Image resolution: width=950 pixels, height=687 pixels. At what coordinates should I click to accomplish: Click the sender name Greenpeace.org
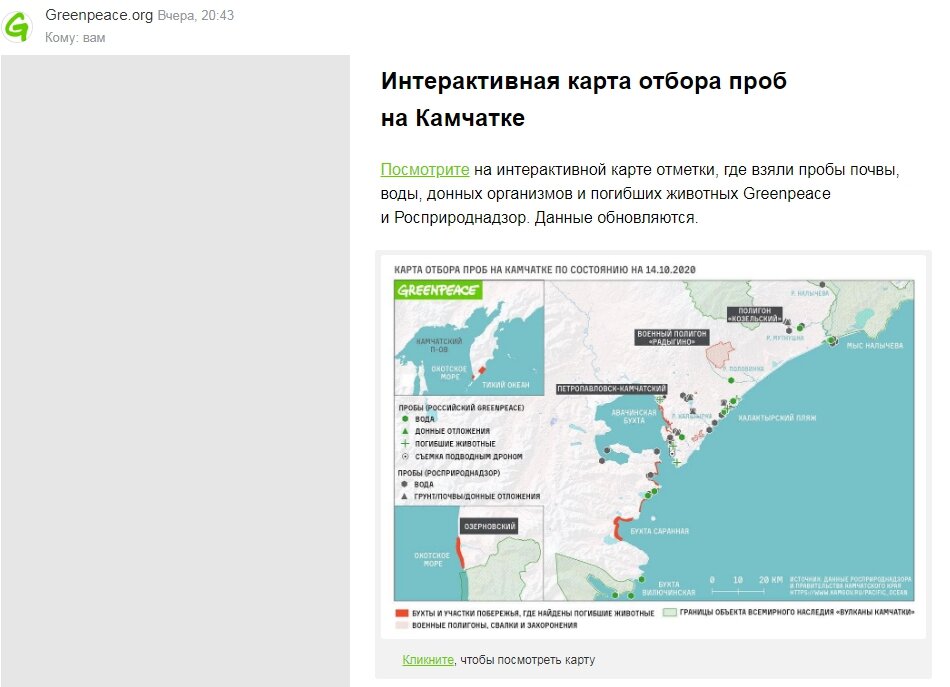pos(99,15)
